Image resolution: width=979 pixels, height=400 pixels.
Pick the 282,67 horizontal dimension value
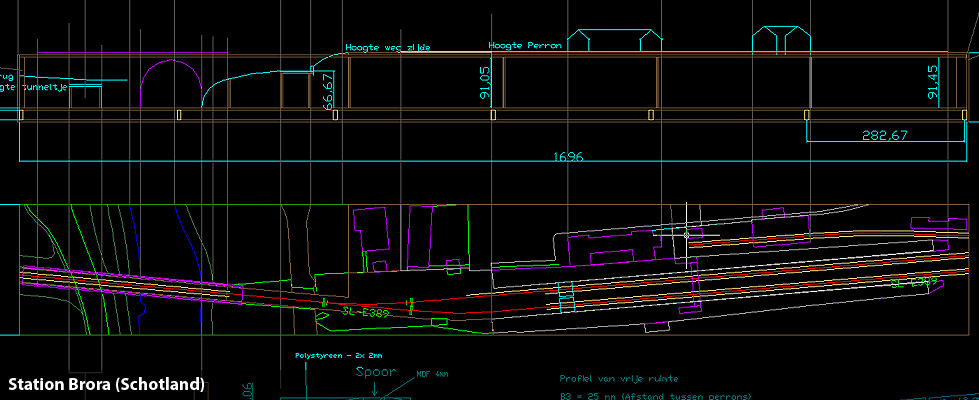tap(885, 135)
